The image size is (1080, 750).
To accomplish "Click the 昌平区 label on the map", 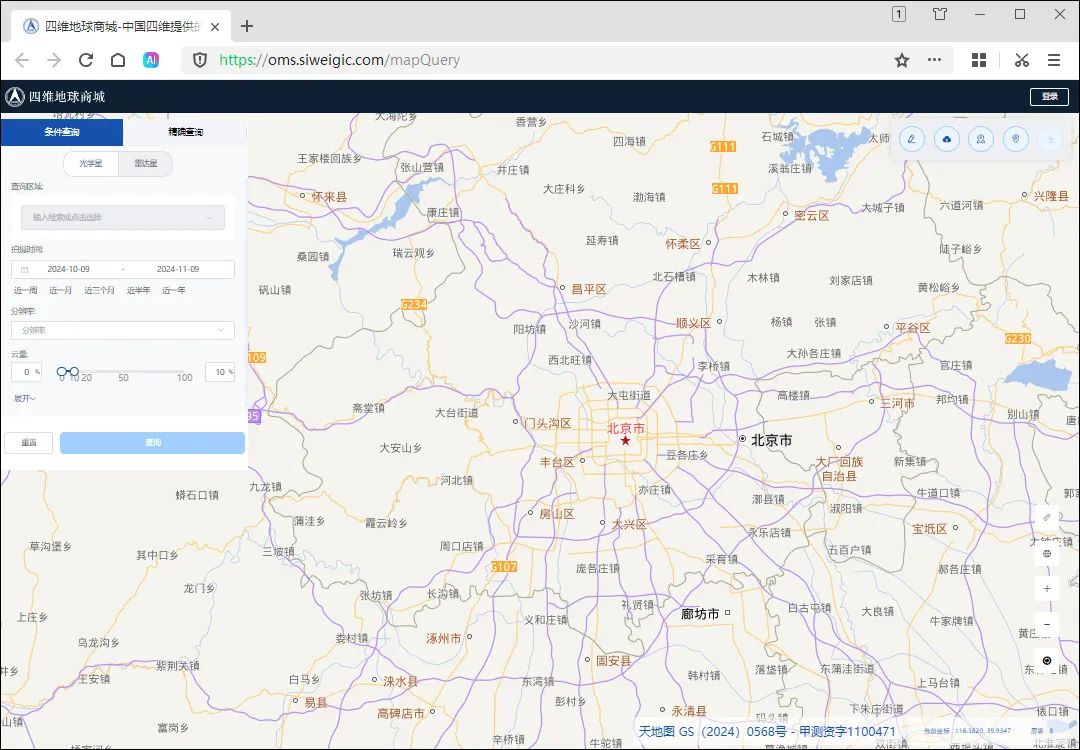I will coord(589,289).
